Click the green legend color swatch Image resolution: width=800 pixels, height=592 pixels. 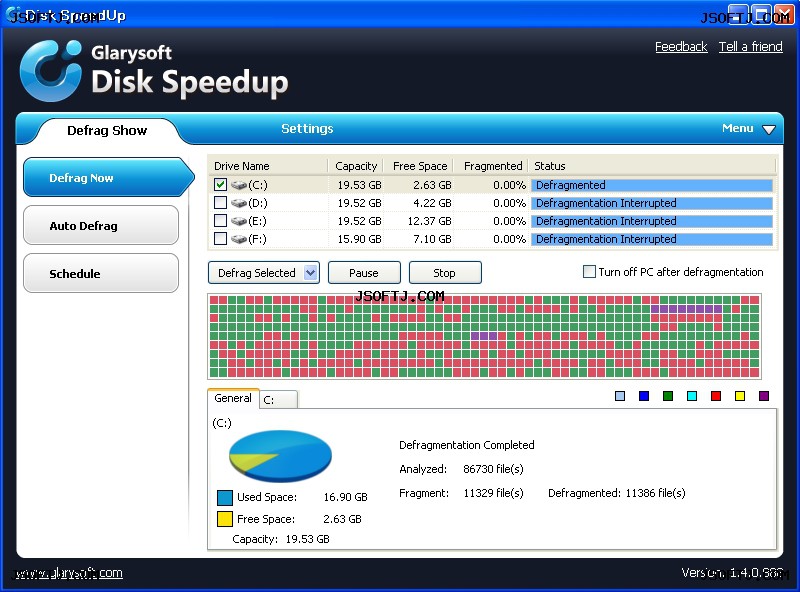[x=668, y=396]
